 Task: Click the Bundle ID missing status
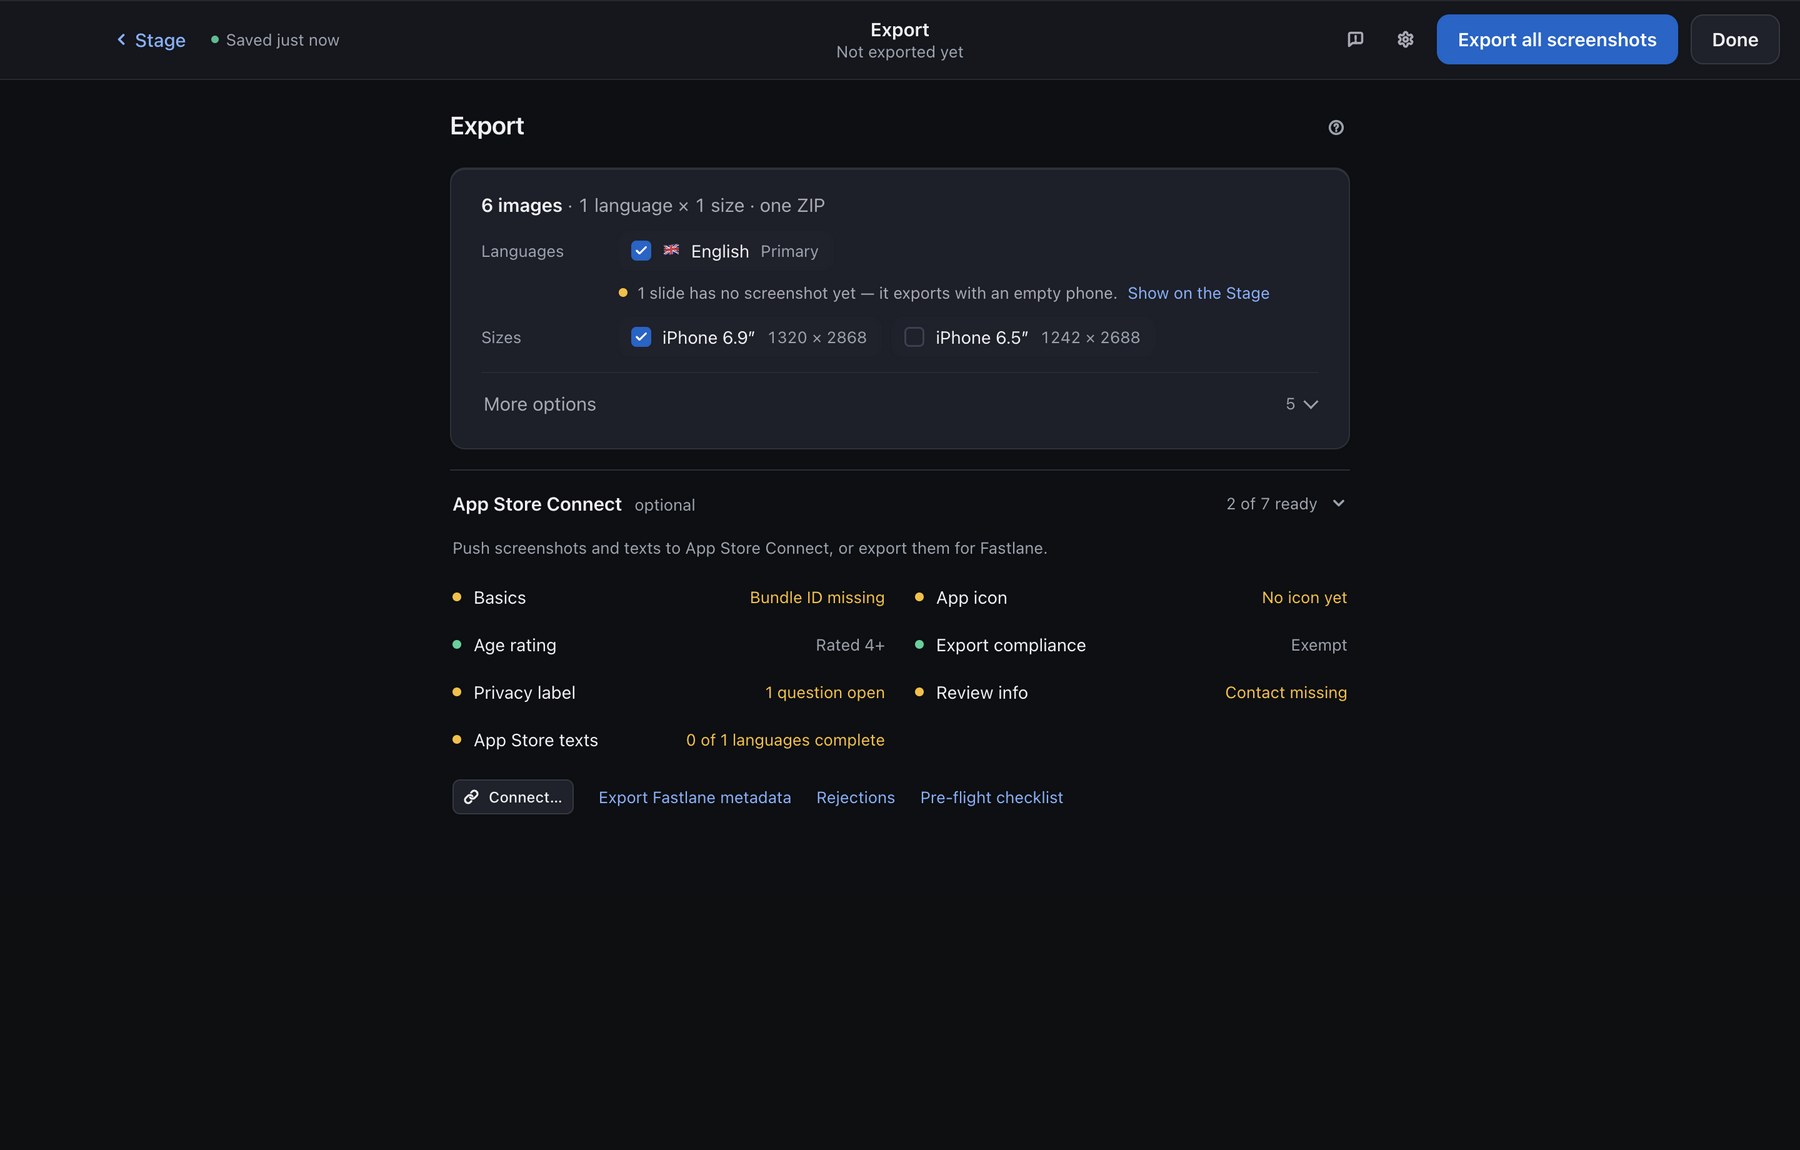click(x=817, y=597)
